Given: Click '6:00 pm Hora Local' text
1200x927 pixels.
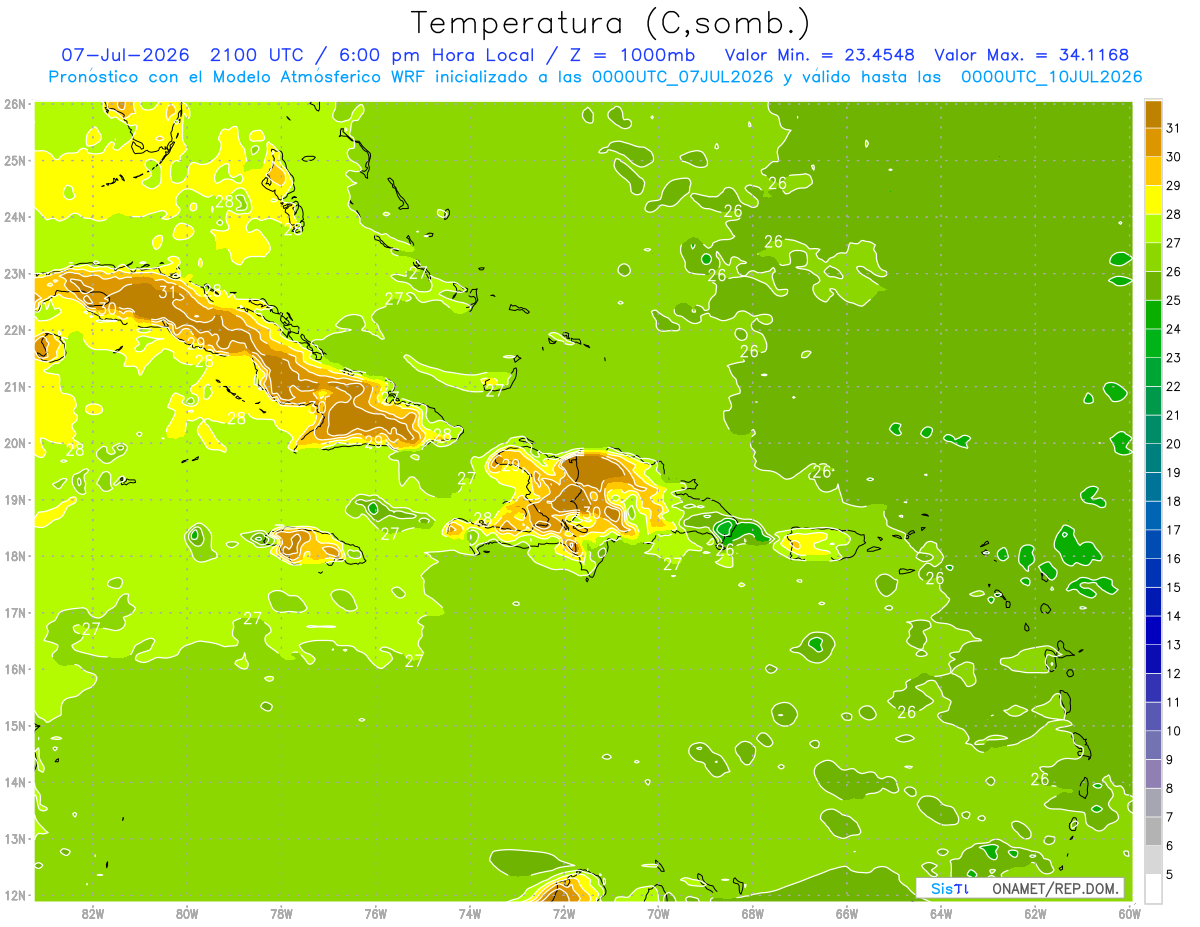Looking at the screenshot, I should 435,54.
